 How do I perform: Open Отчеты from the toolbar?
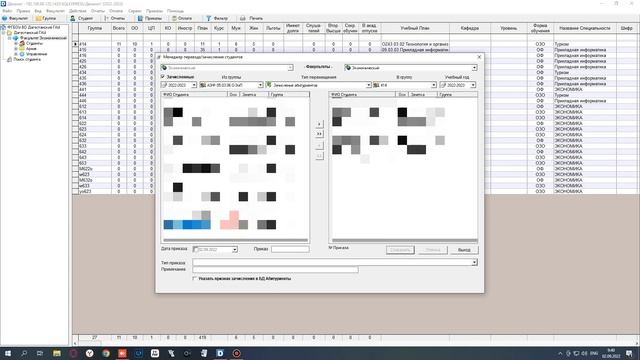[114, 18]
